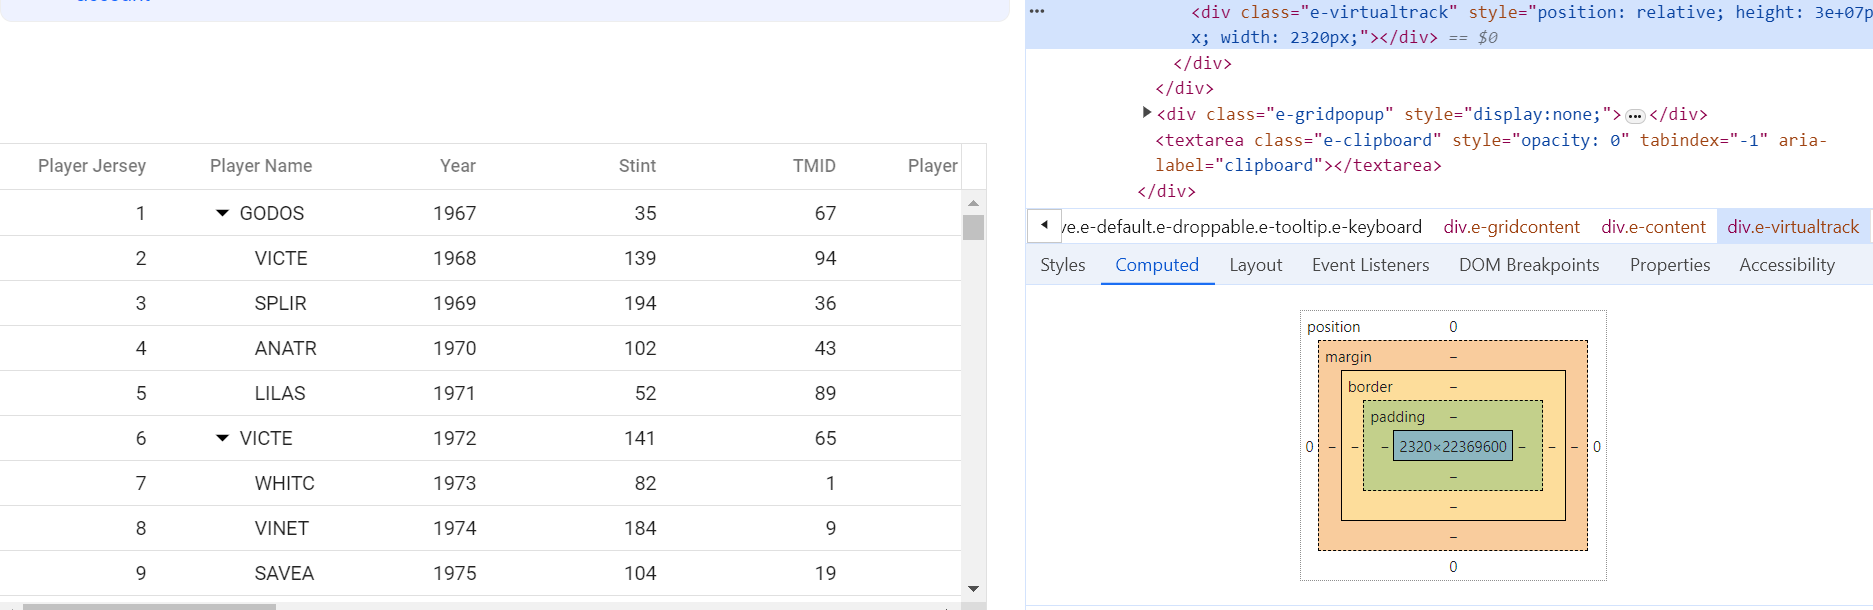Open the three-dot actions beside selected element
This screenshot has width=1873, height=610.
tap(1037, 12)
